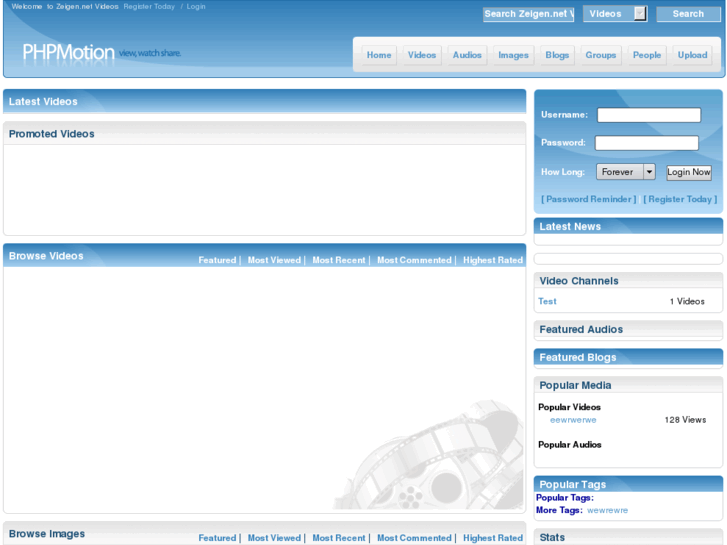Open the Groups nav tab

click(x=600, y=55)
